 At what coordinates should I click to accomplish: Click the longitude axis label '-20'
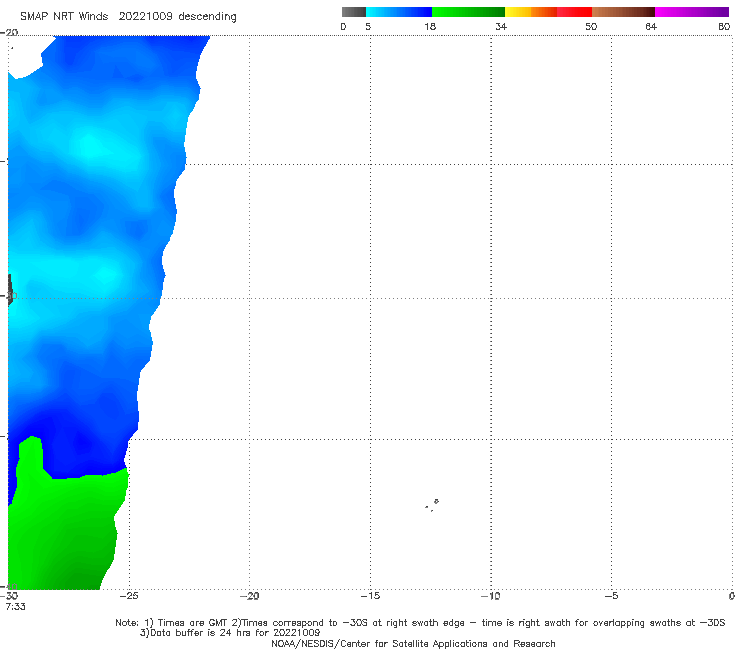249,596
